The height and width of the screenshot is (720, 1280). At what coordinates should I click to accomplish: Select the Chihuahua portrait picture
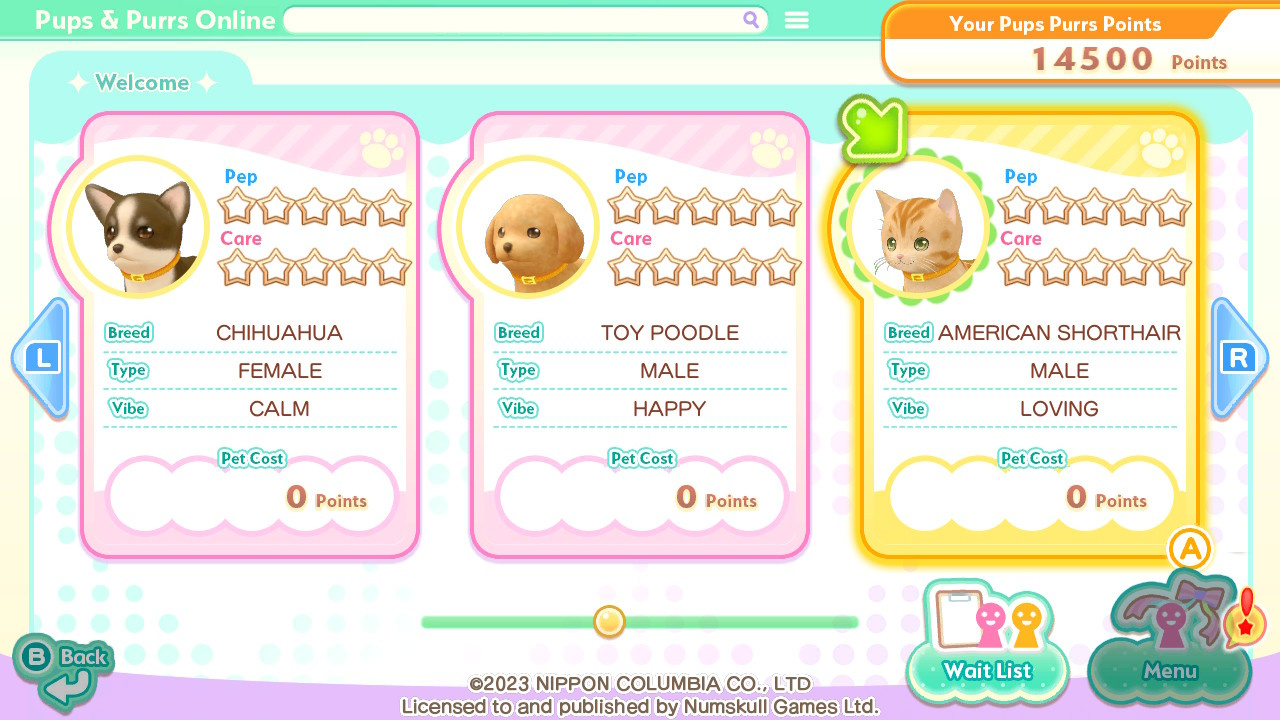(139, 227)
